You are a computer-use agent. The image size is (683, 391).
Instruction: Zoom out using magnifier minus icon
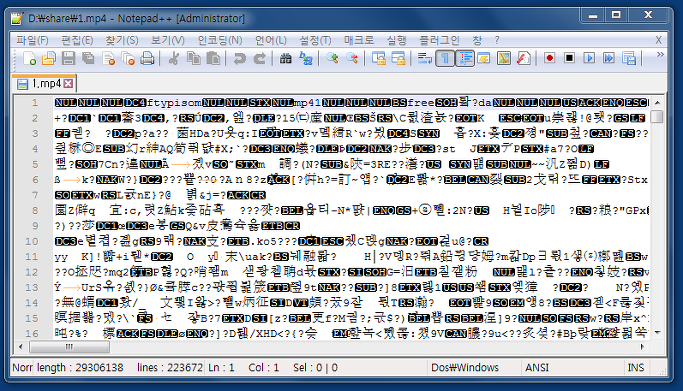(352, 58)
